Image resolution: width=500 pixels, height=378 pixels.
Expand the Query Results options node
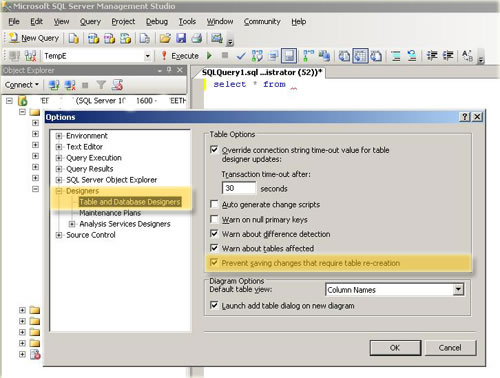click(59, 169)
